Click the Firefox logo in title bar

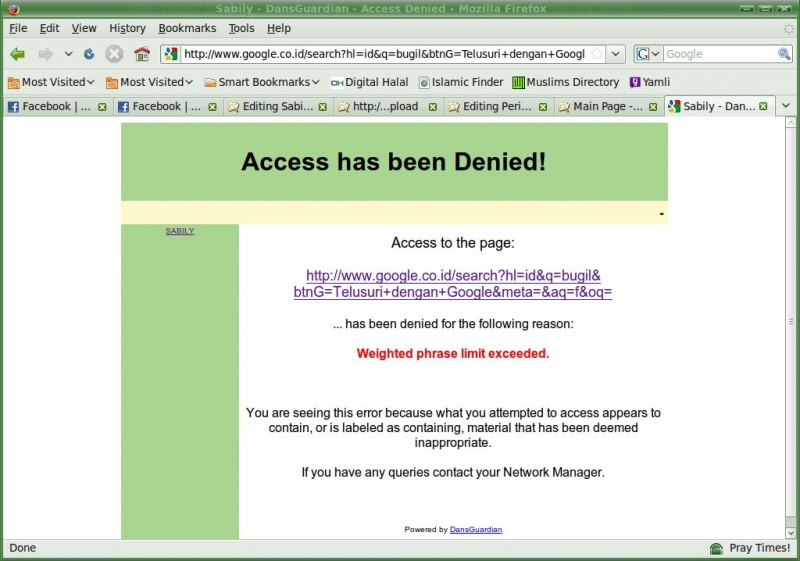pos(13,9)
